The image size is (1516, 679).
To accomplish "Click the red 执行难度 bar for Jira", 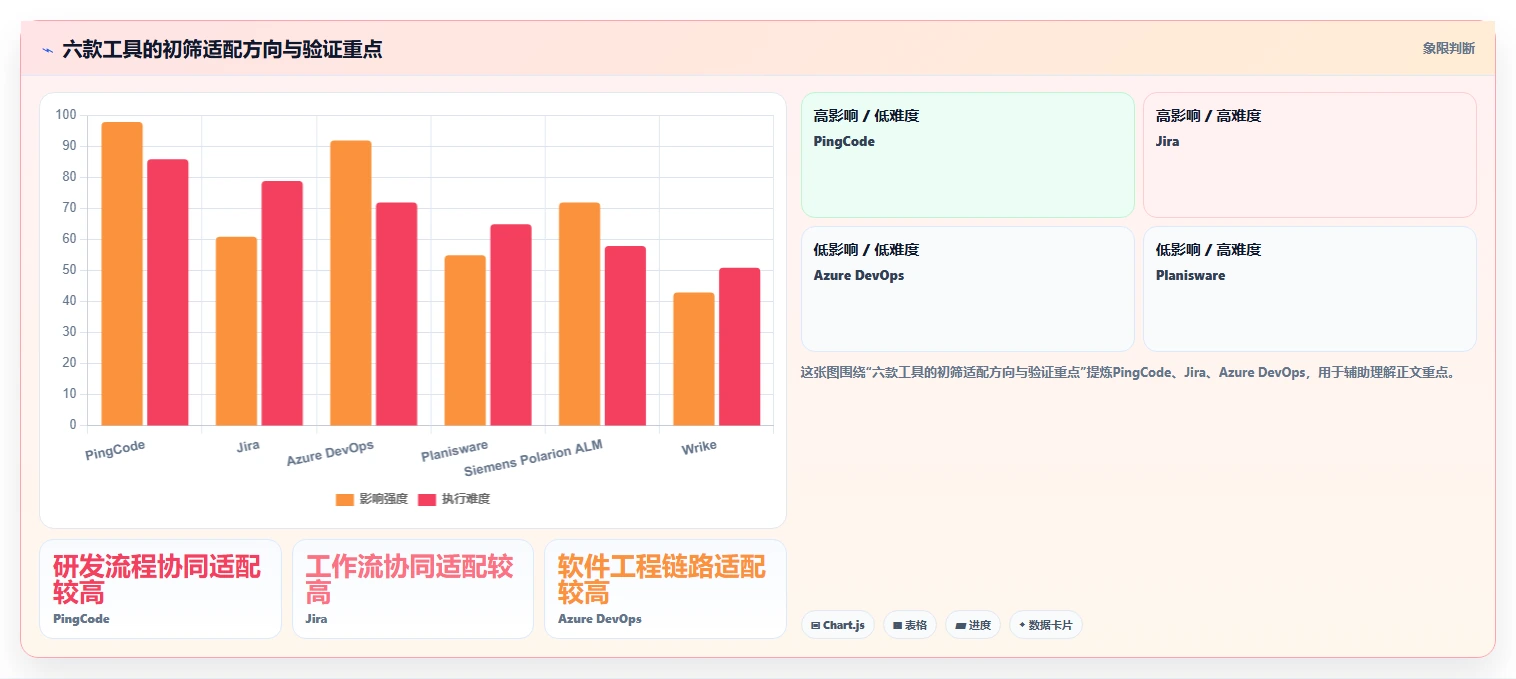I will [x=282, y=303].
